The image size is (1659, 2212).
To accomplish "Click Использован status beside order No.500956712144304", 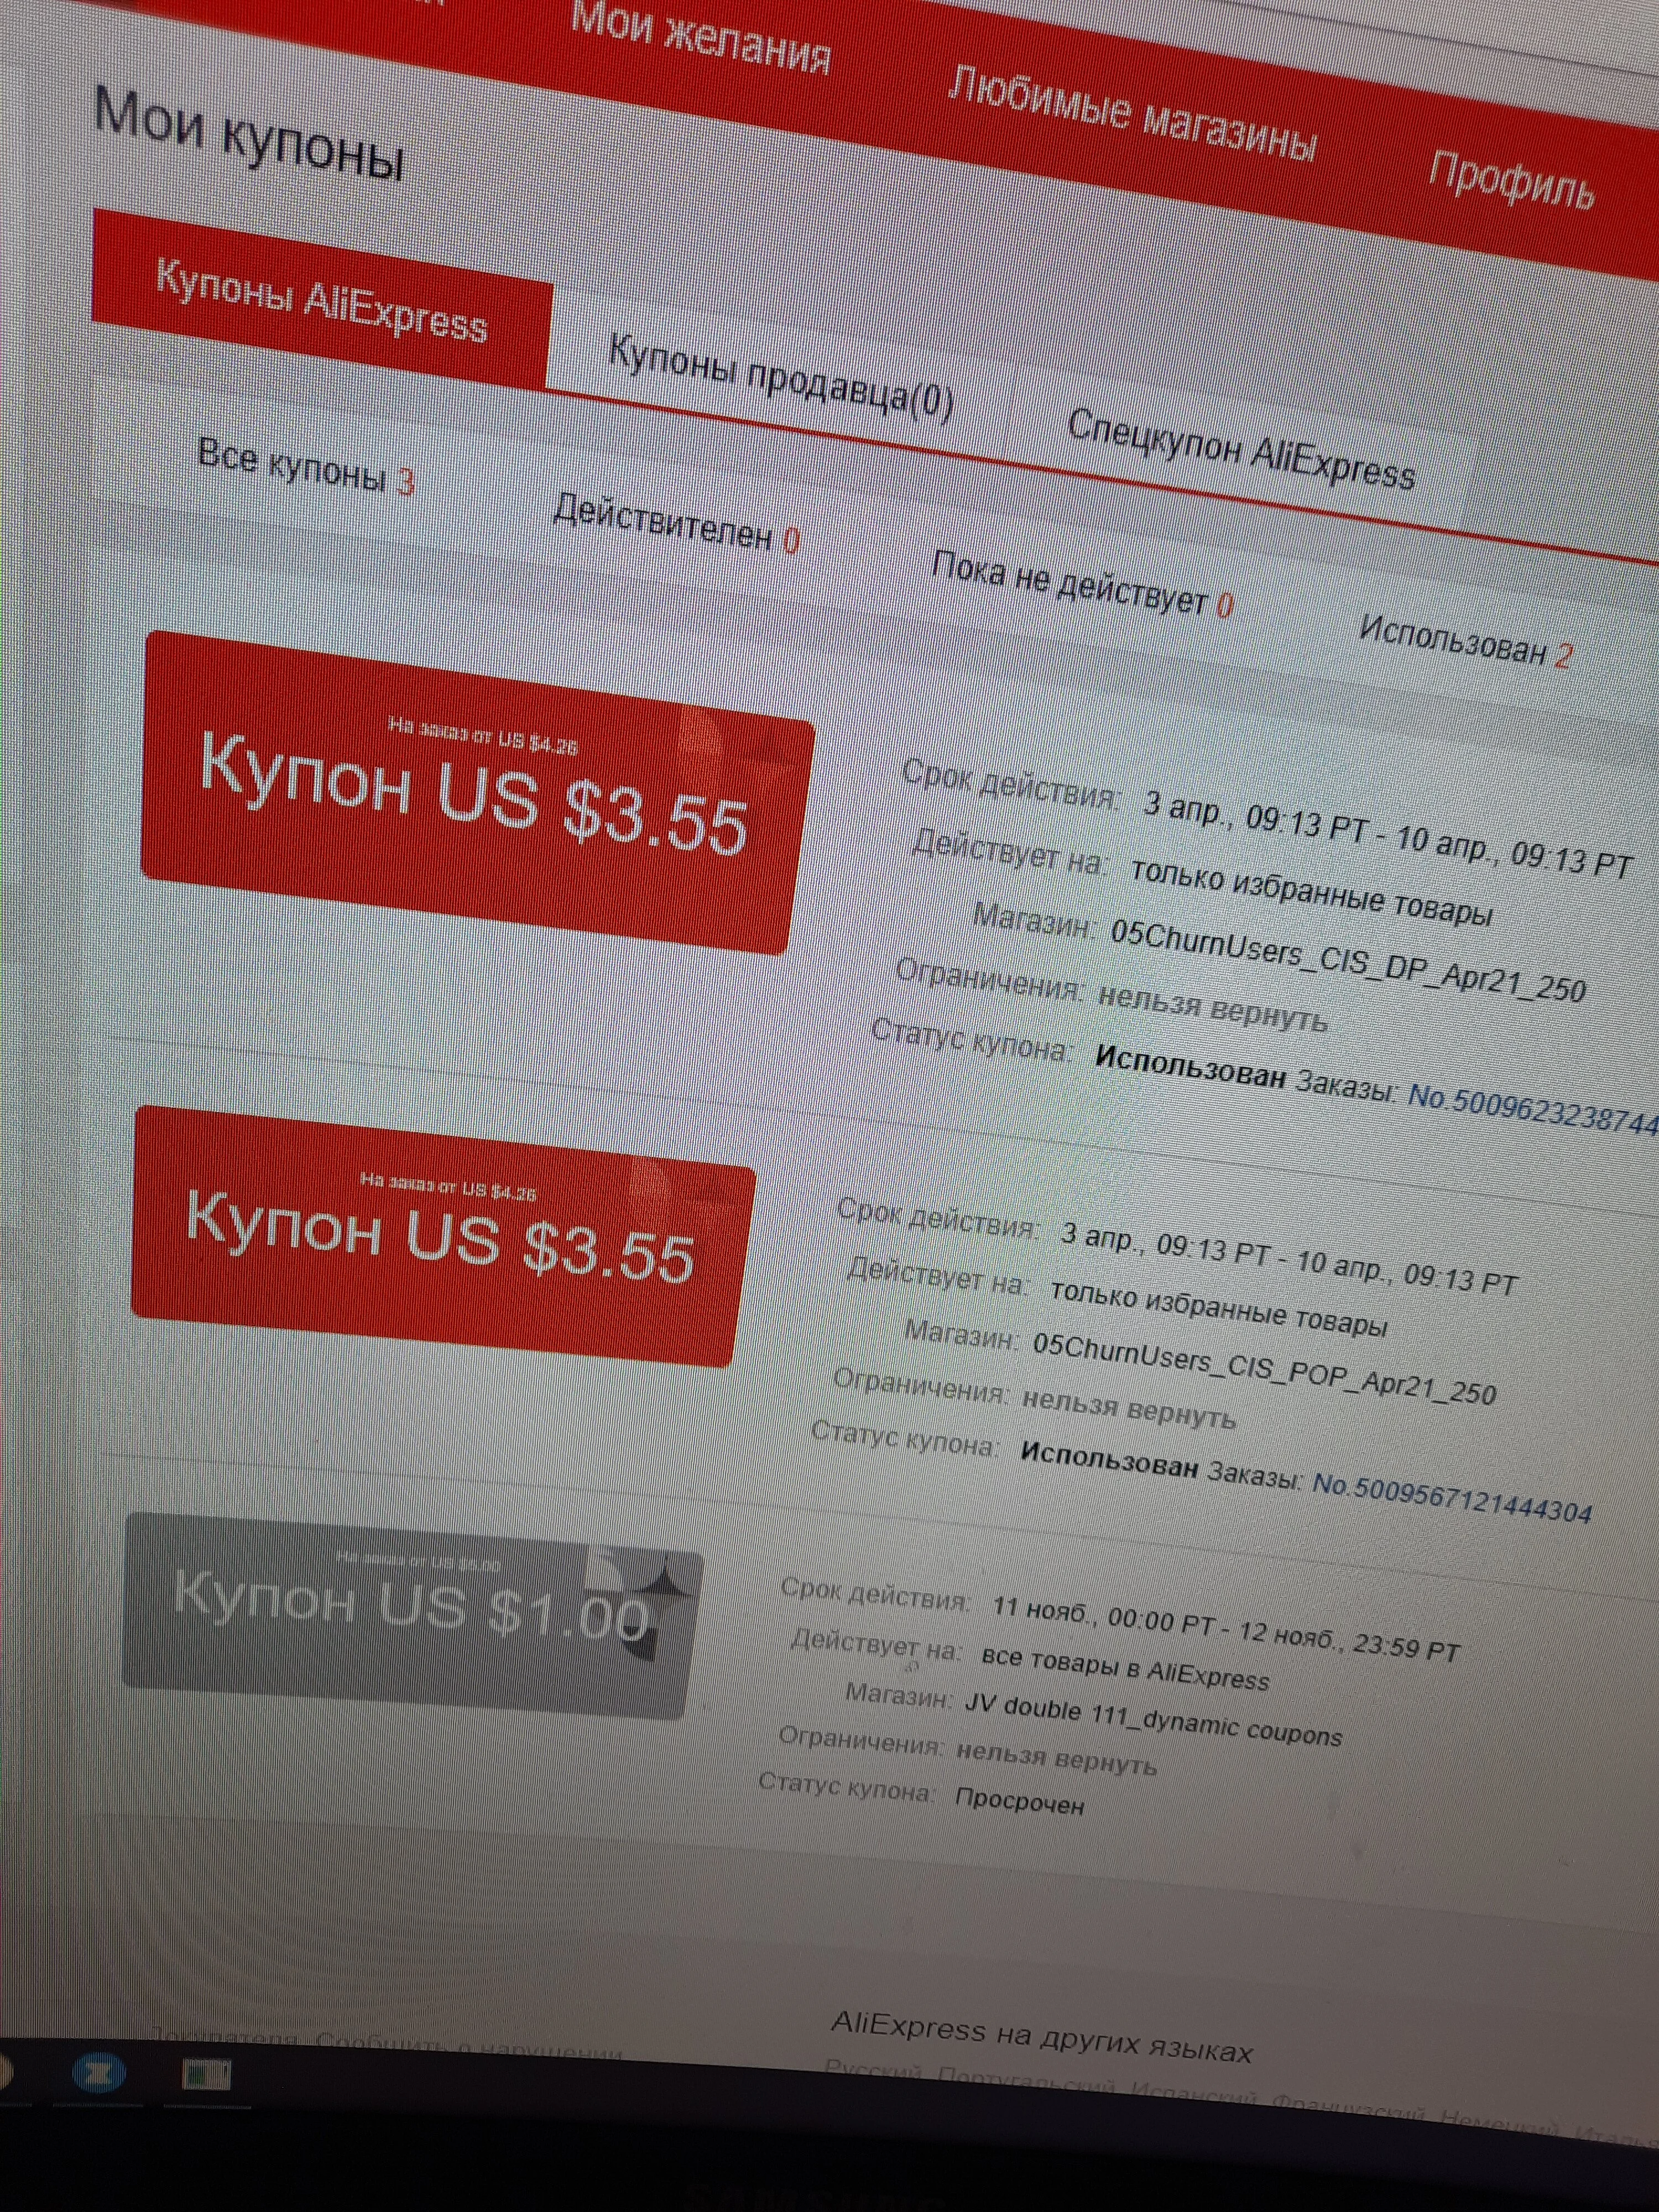I will [1109, 1460].
